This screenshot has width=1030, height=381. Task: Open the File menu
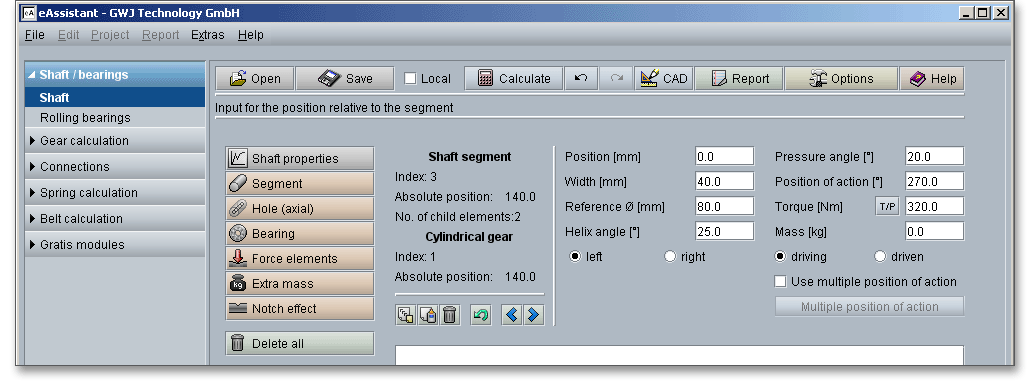click(x=35, y=35)
